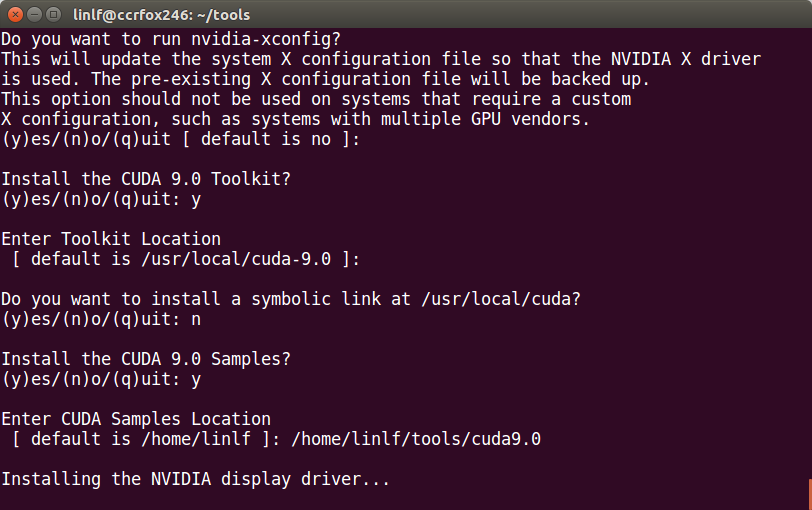Click the window title linlf@ccrfox246: ~/tools
The image size is (812, 510).
coord(162,15)
